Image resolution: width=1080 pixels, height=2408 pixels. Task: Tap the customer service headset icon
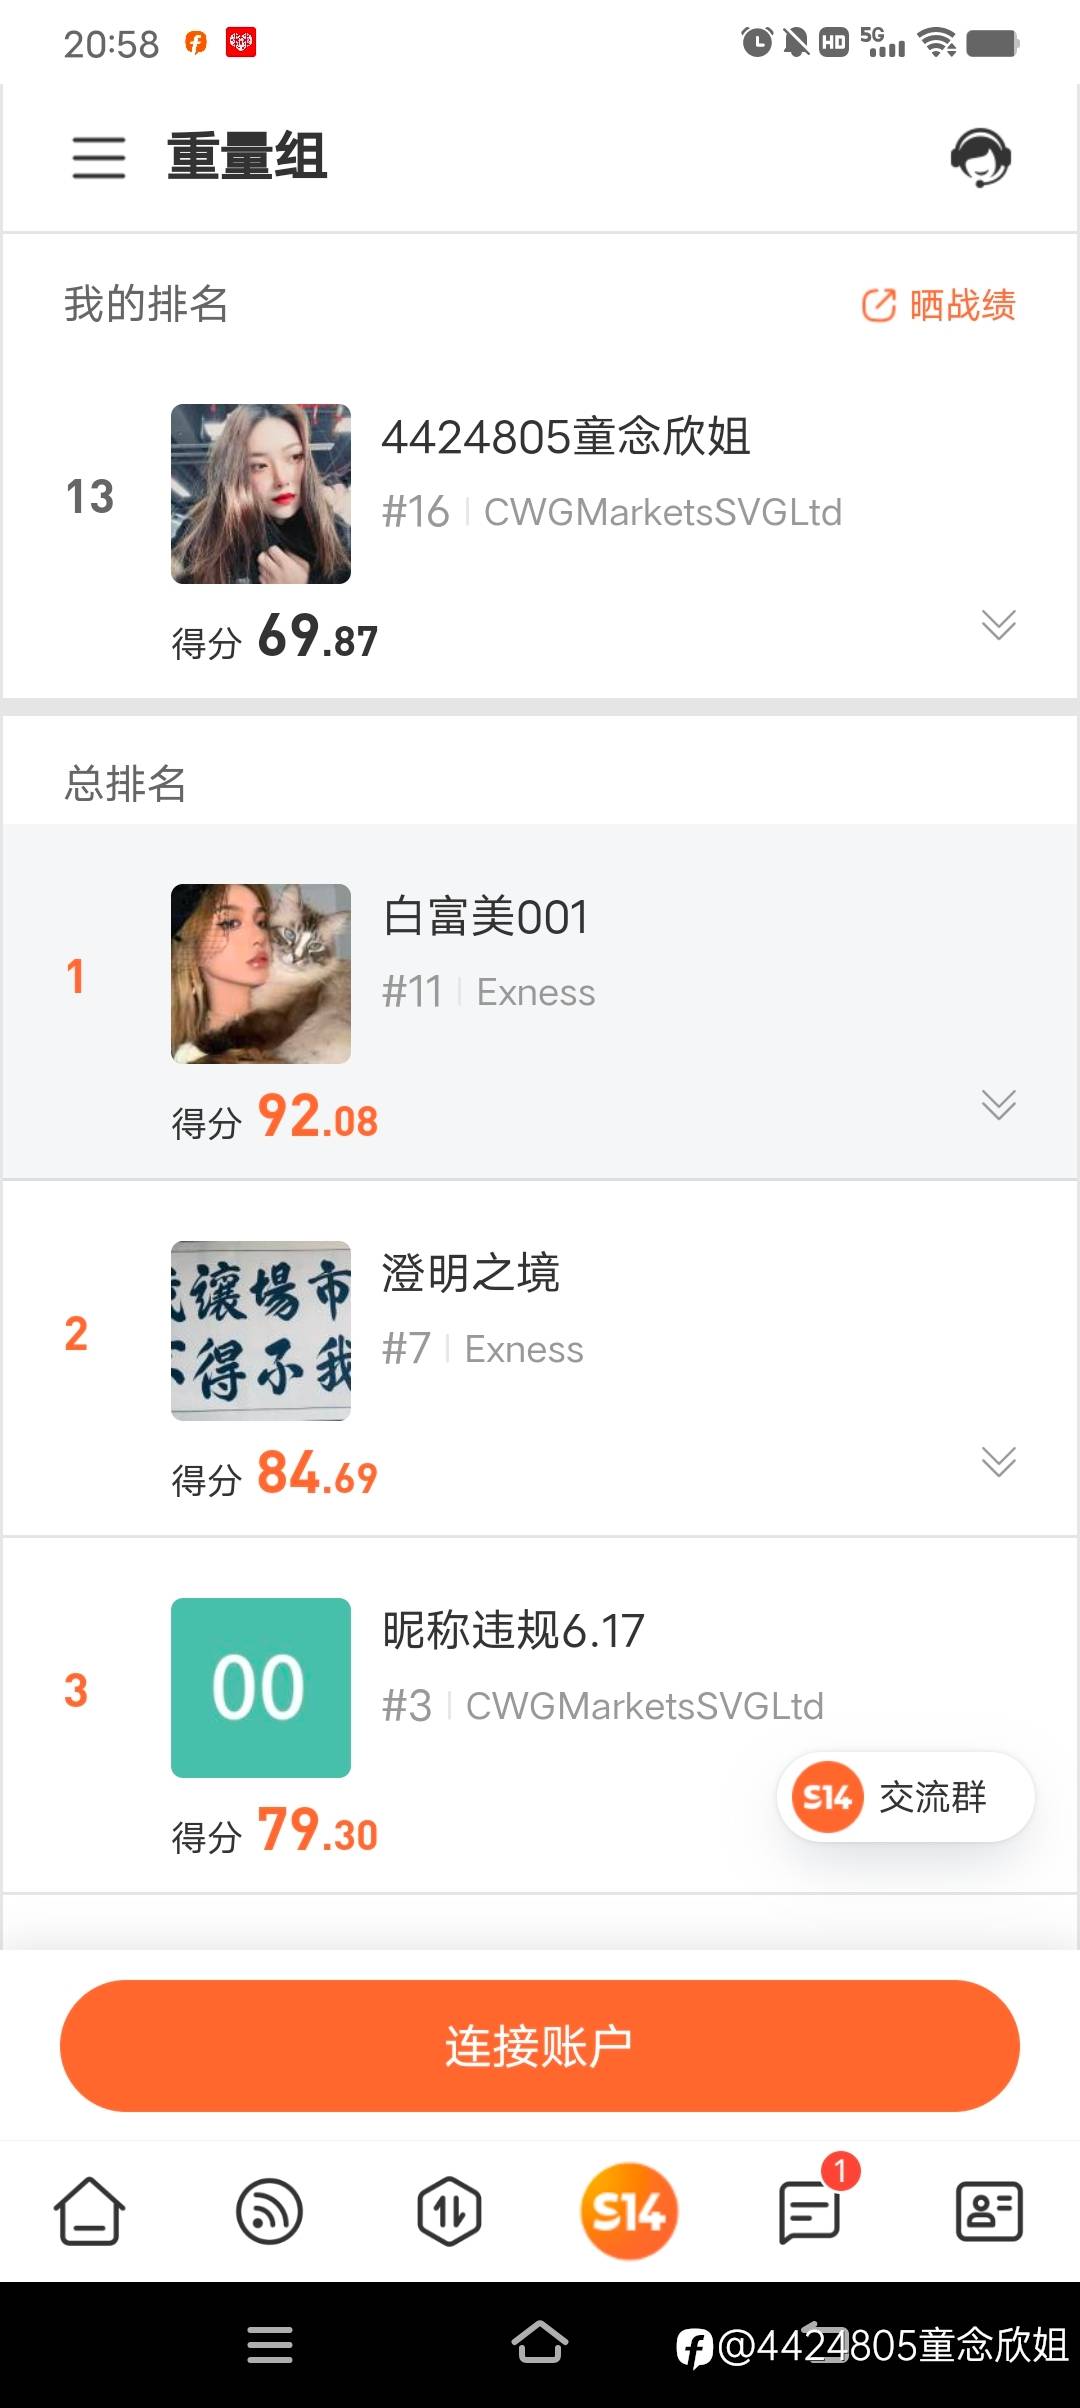point(980,158)
